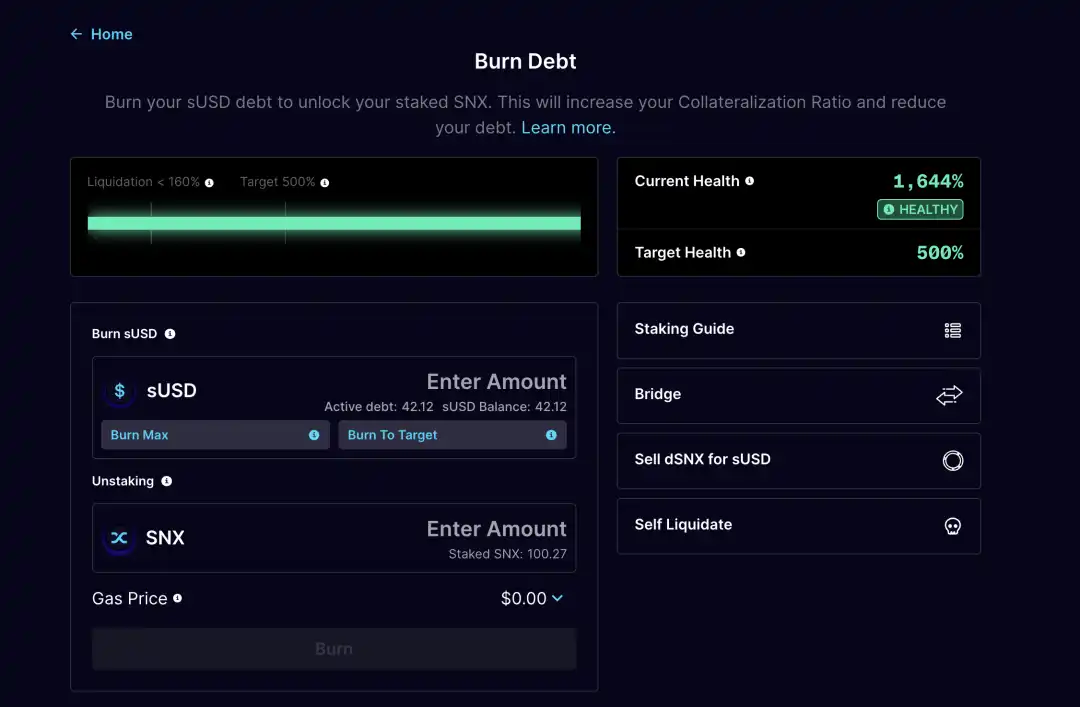
Task: Click info icon beside Liquidation threshold
Action: (x=209, y=183)
